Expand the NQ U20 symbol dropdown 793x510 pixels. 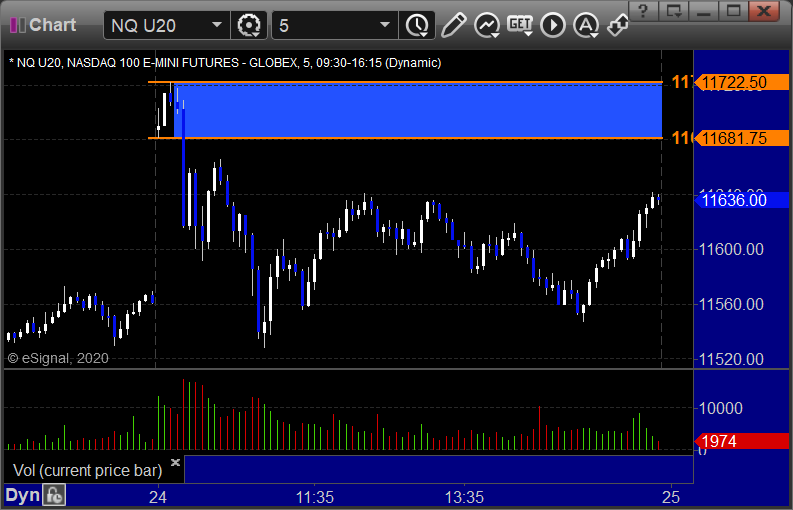point(217,25)
